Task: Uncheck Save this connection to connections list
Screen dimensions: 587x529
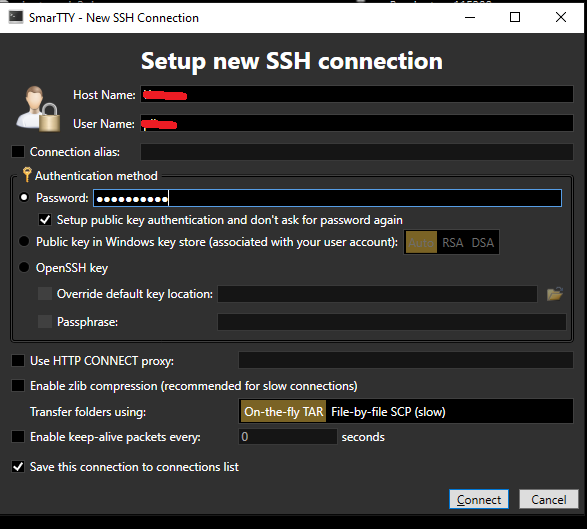Action: (x=18, y=467)
